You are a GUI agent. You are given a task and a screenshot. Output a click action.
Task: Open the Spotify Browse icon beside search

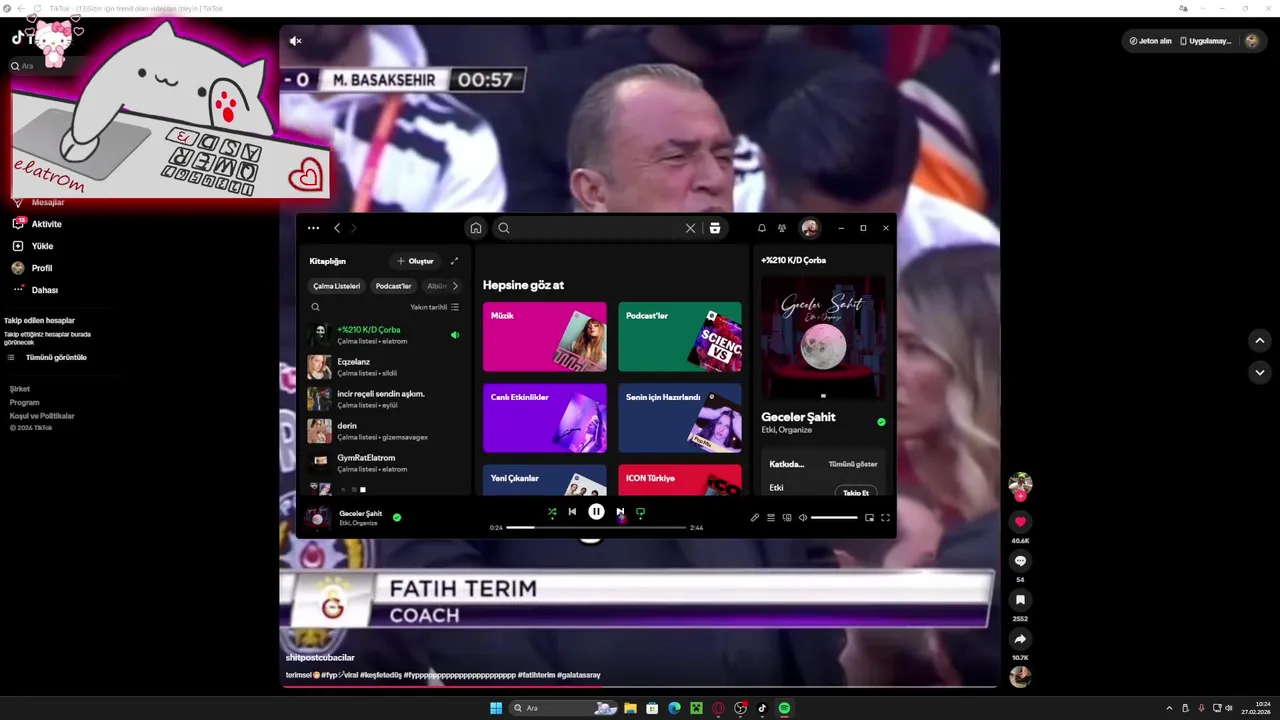tap(715, 228)
